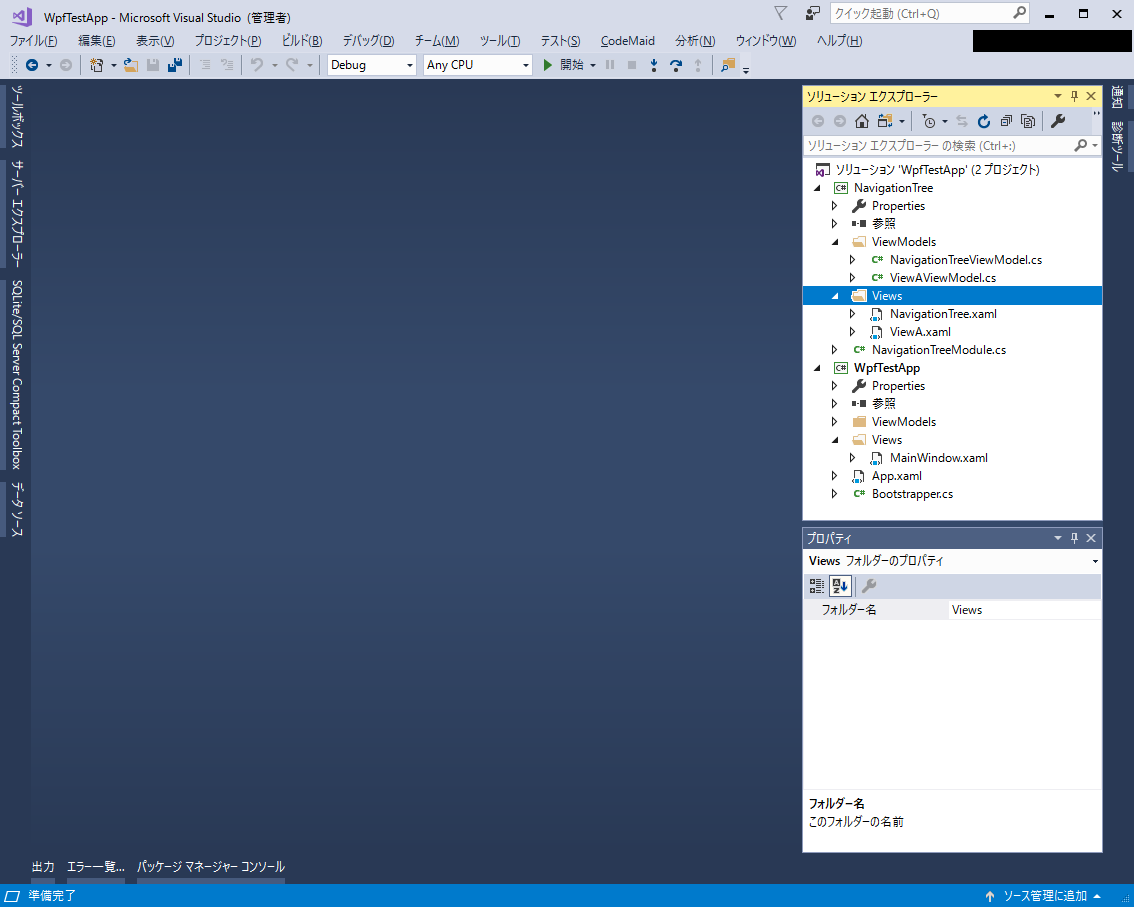Click the New Project toolbar icon
Screen dimensions: 1134x907
coord(96,65)
